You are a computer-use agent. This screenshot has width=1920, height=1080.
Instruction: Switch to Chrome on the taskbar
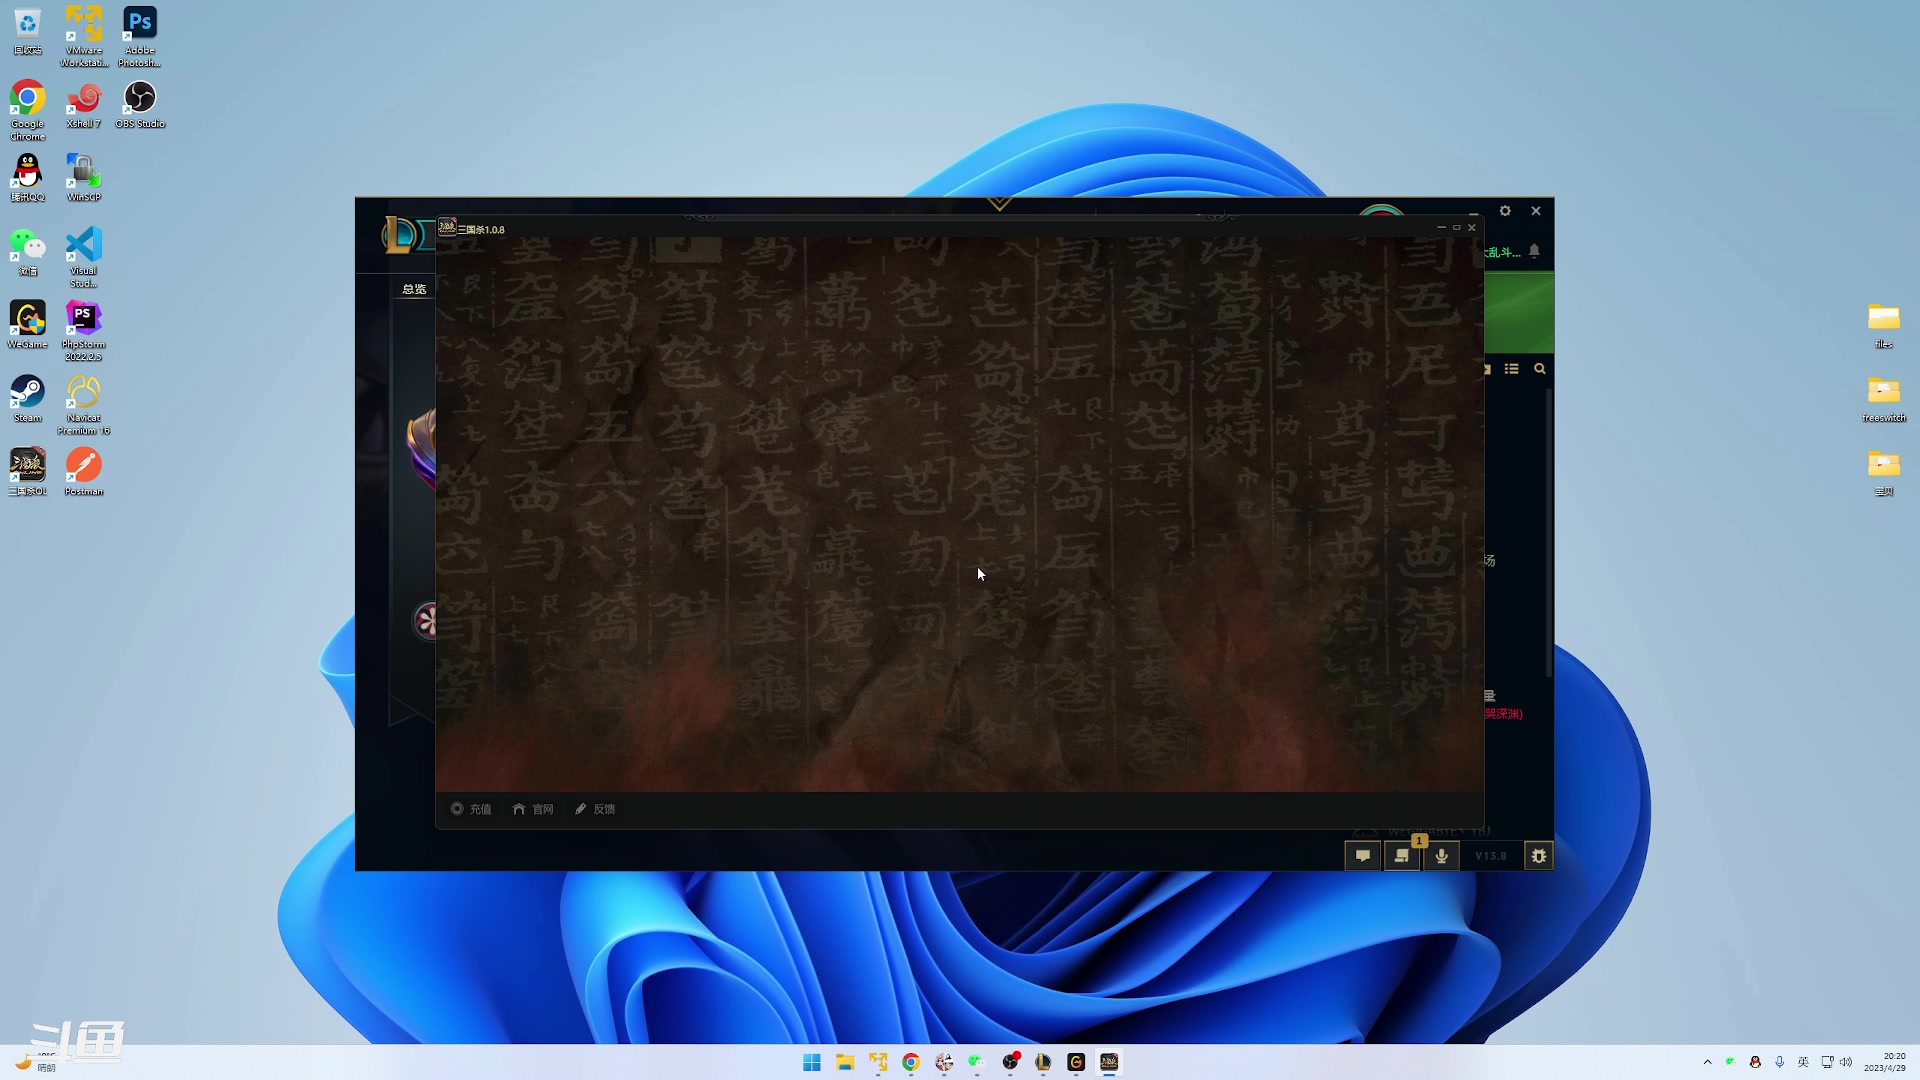[x=911, y=1062]
